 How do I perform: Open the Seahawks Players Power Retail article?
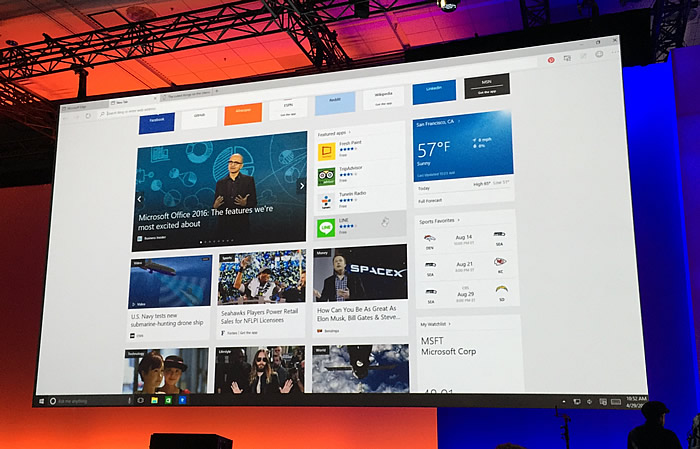tap(261, 294)
